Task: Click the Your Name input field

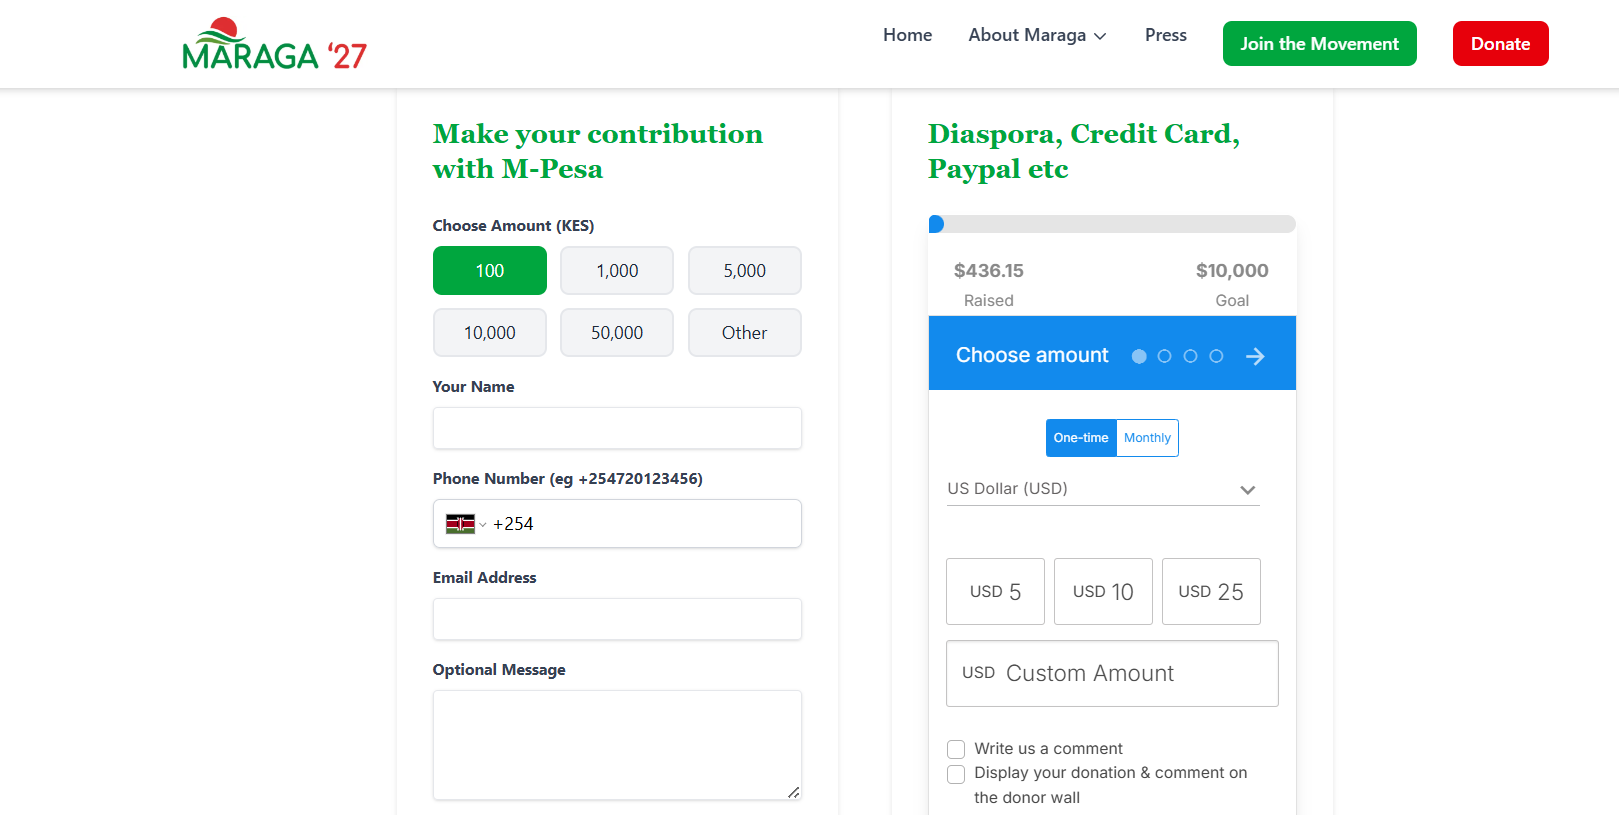Action: pyautogui.click(x=617, y=428)
